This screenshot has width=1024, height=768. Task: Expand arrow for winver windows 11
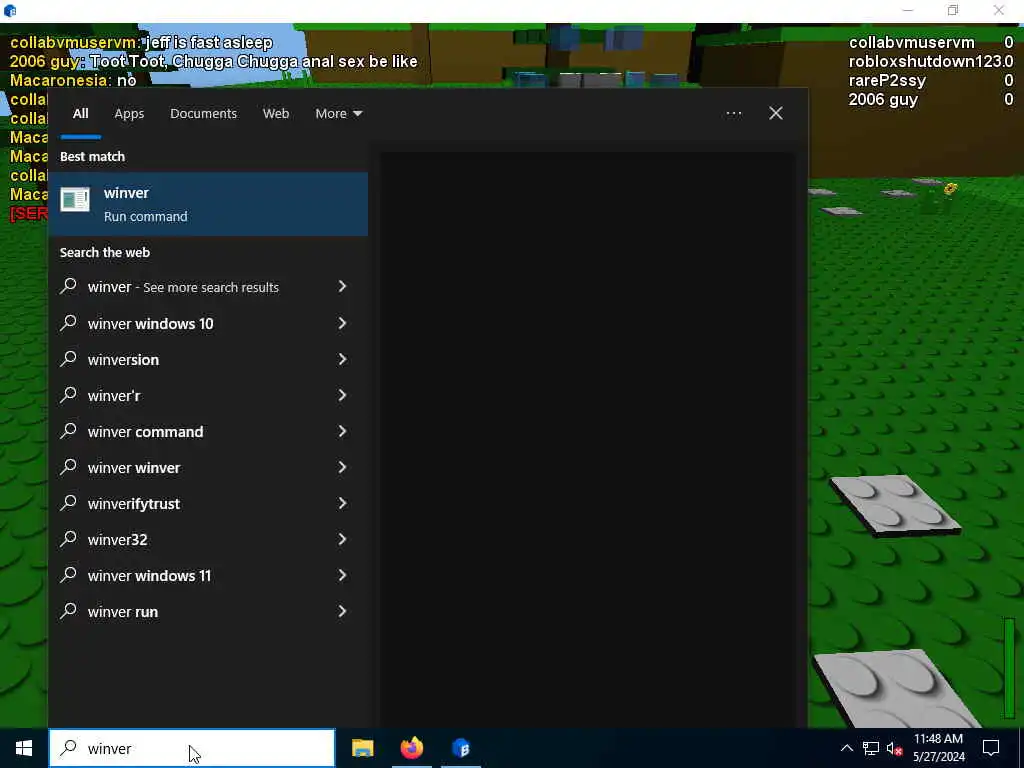(x=342, y=575)
